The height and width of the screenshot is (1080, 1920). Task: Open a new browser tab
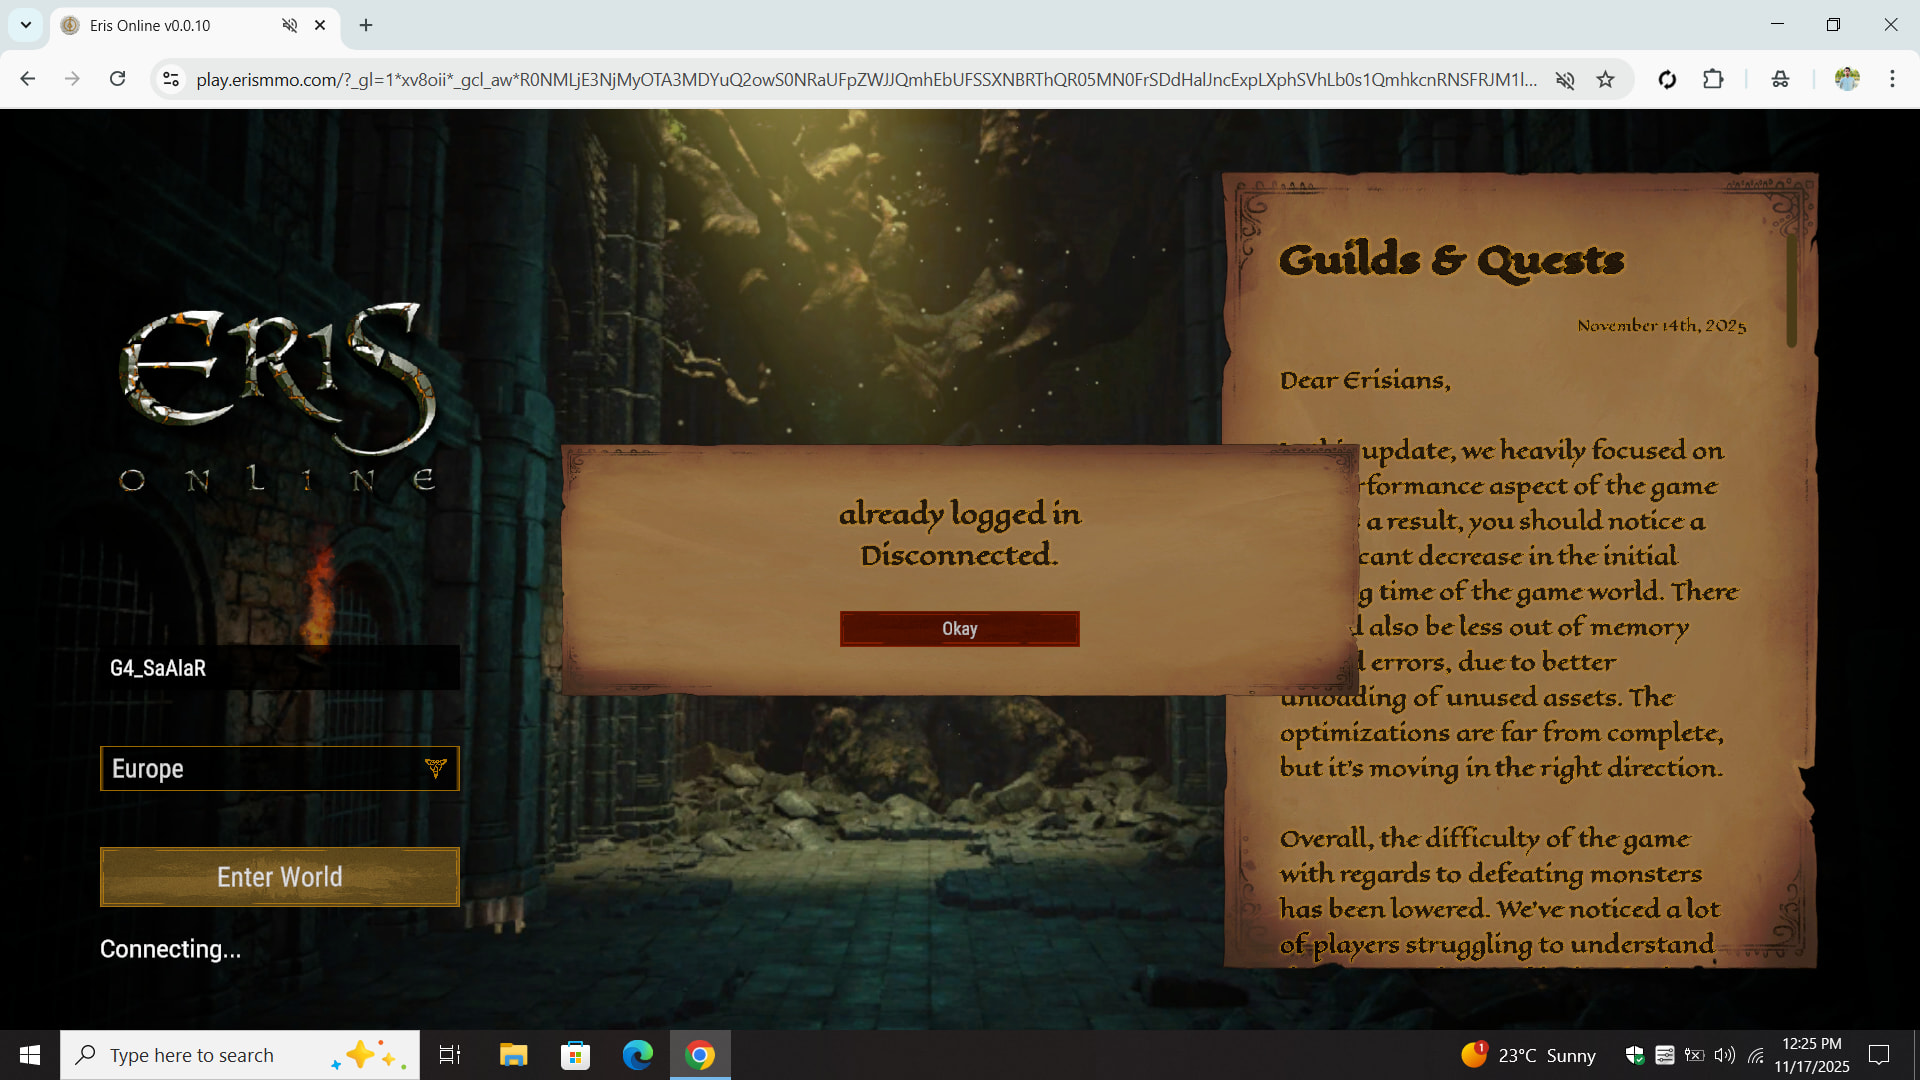click(366, 25)
